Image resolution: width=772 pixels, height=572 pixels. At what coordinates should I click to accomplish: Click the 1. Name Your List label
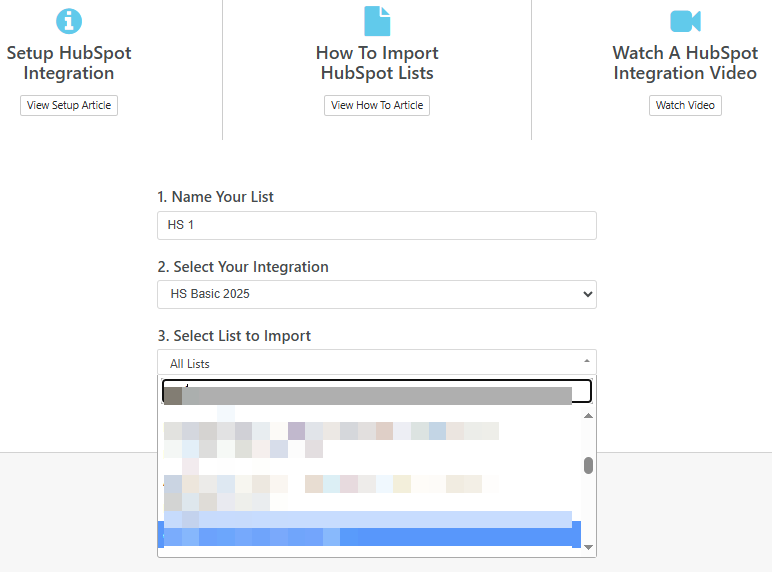tap(215, 197)
